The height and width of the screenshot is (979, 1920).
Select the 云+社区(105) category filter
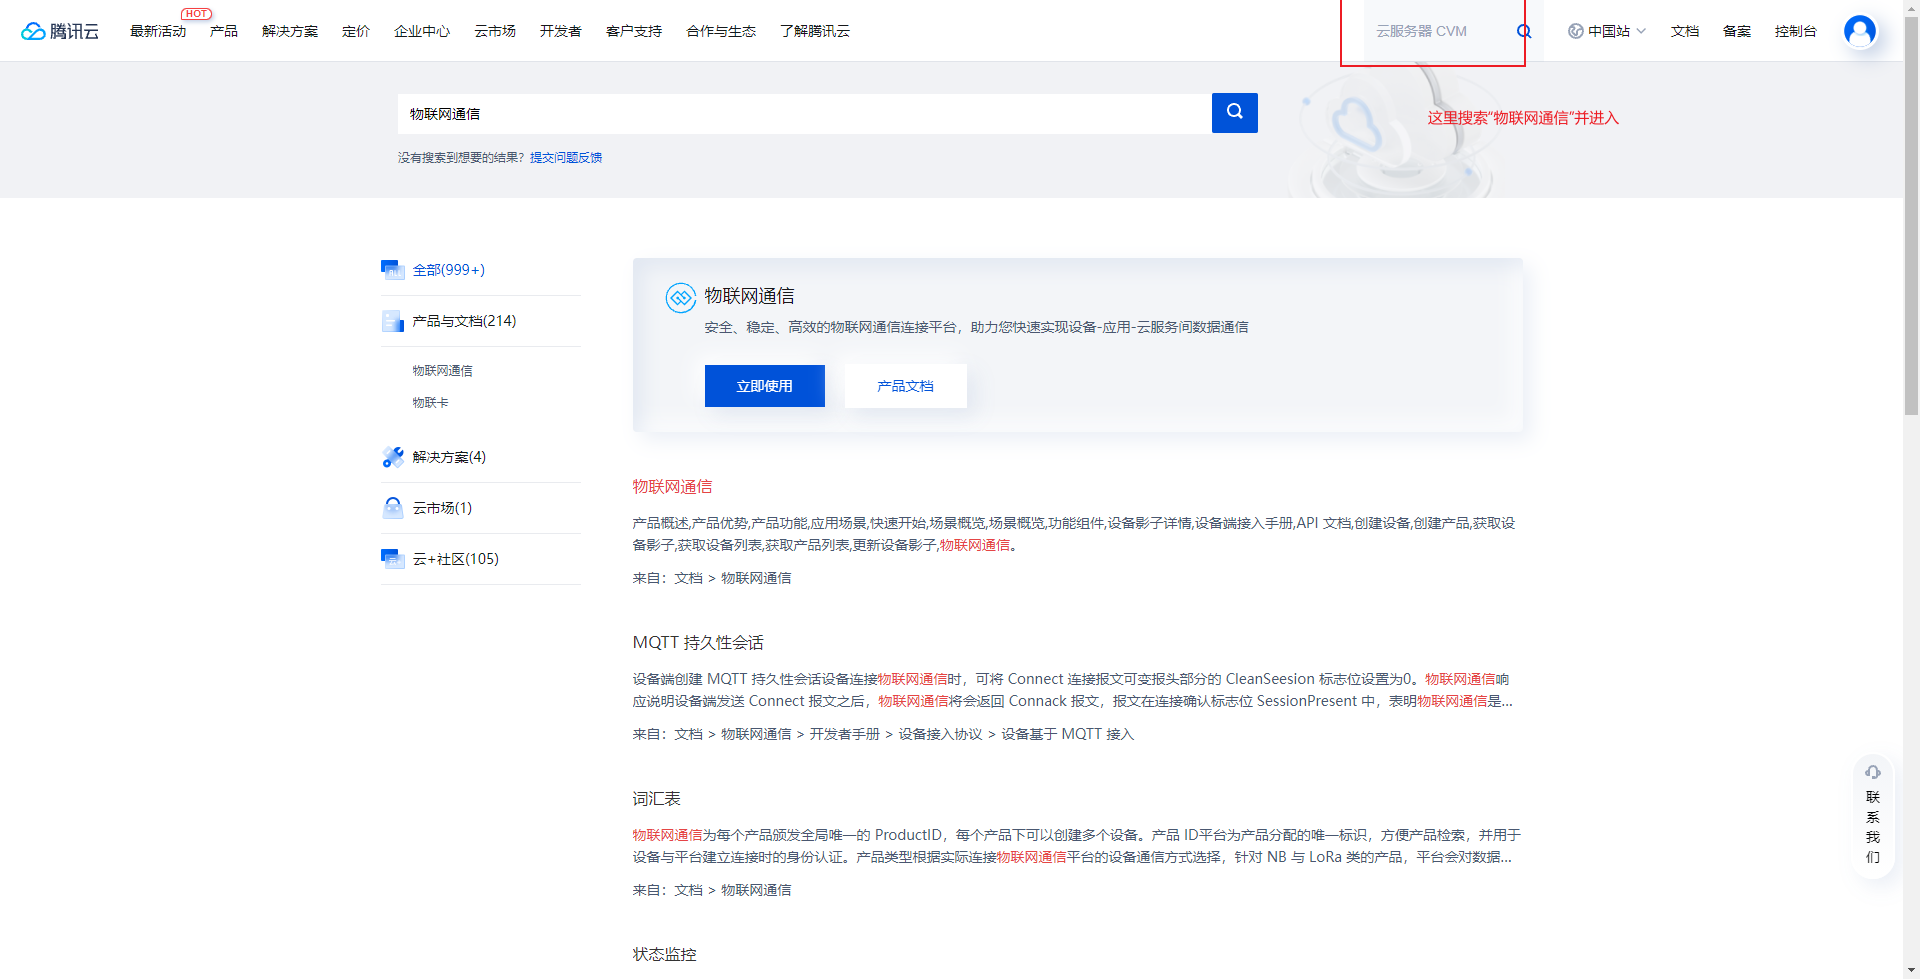[x=455, y=558]
